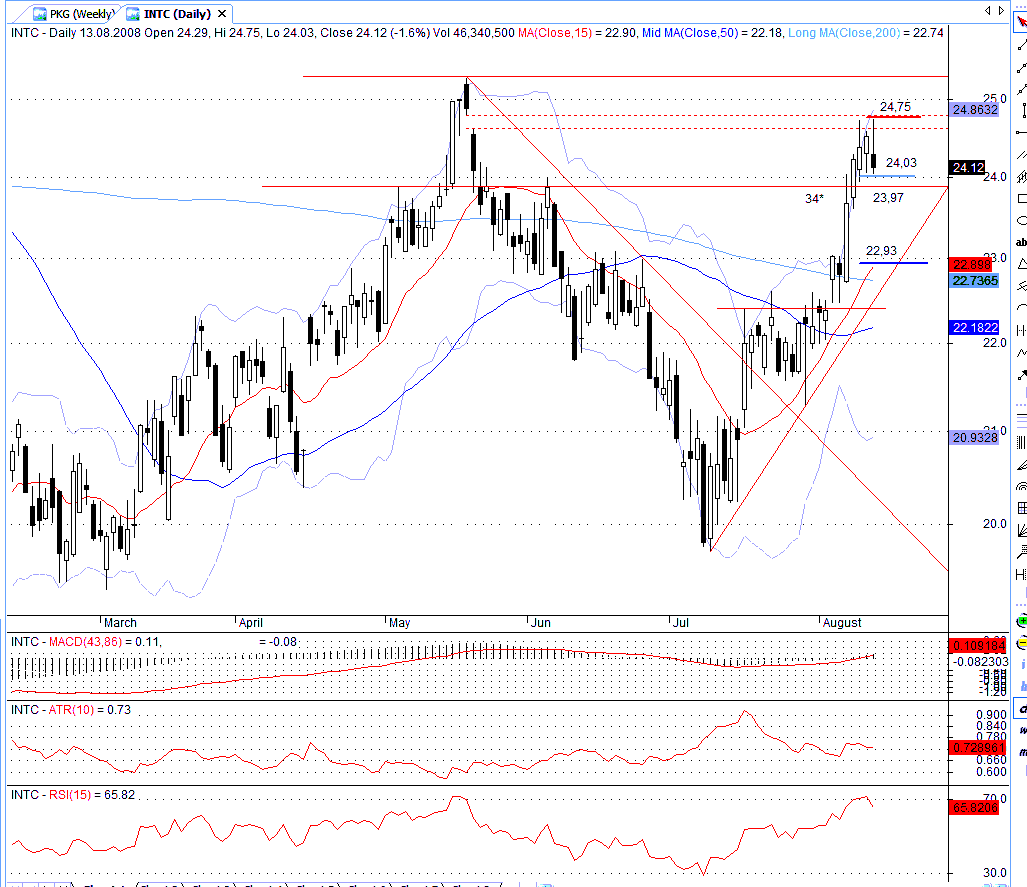Click the RSI(15) indicator label
1027x887 pixels.
click(70, 795)
